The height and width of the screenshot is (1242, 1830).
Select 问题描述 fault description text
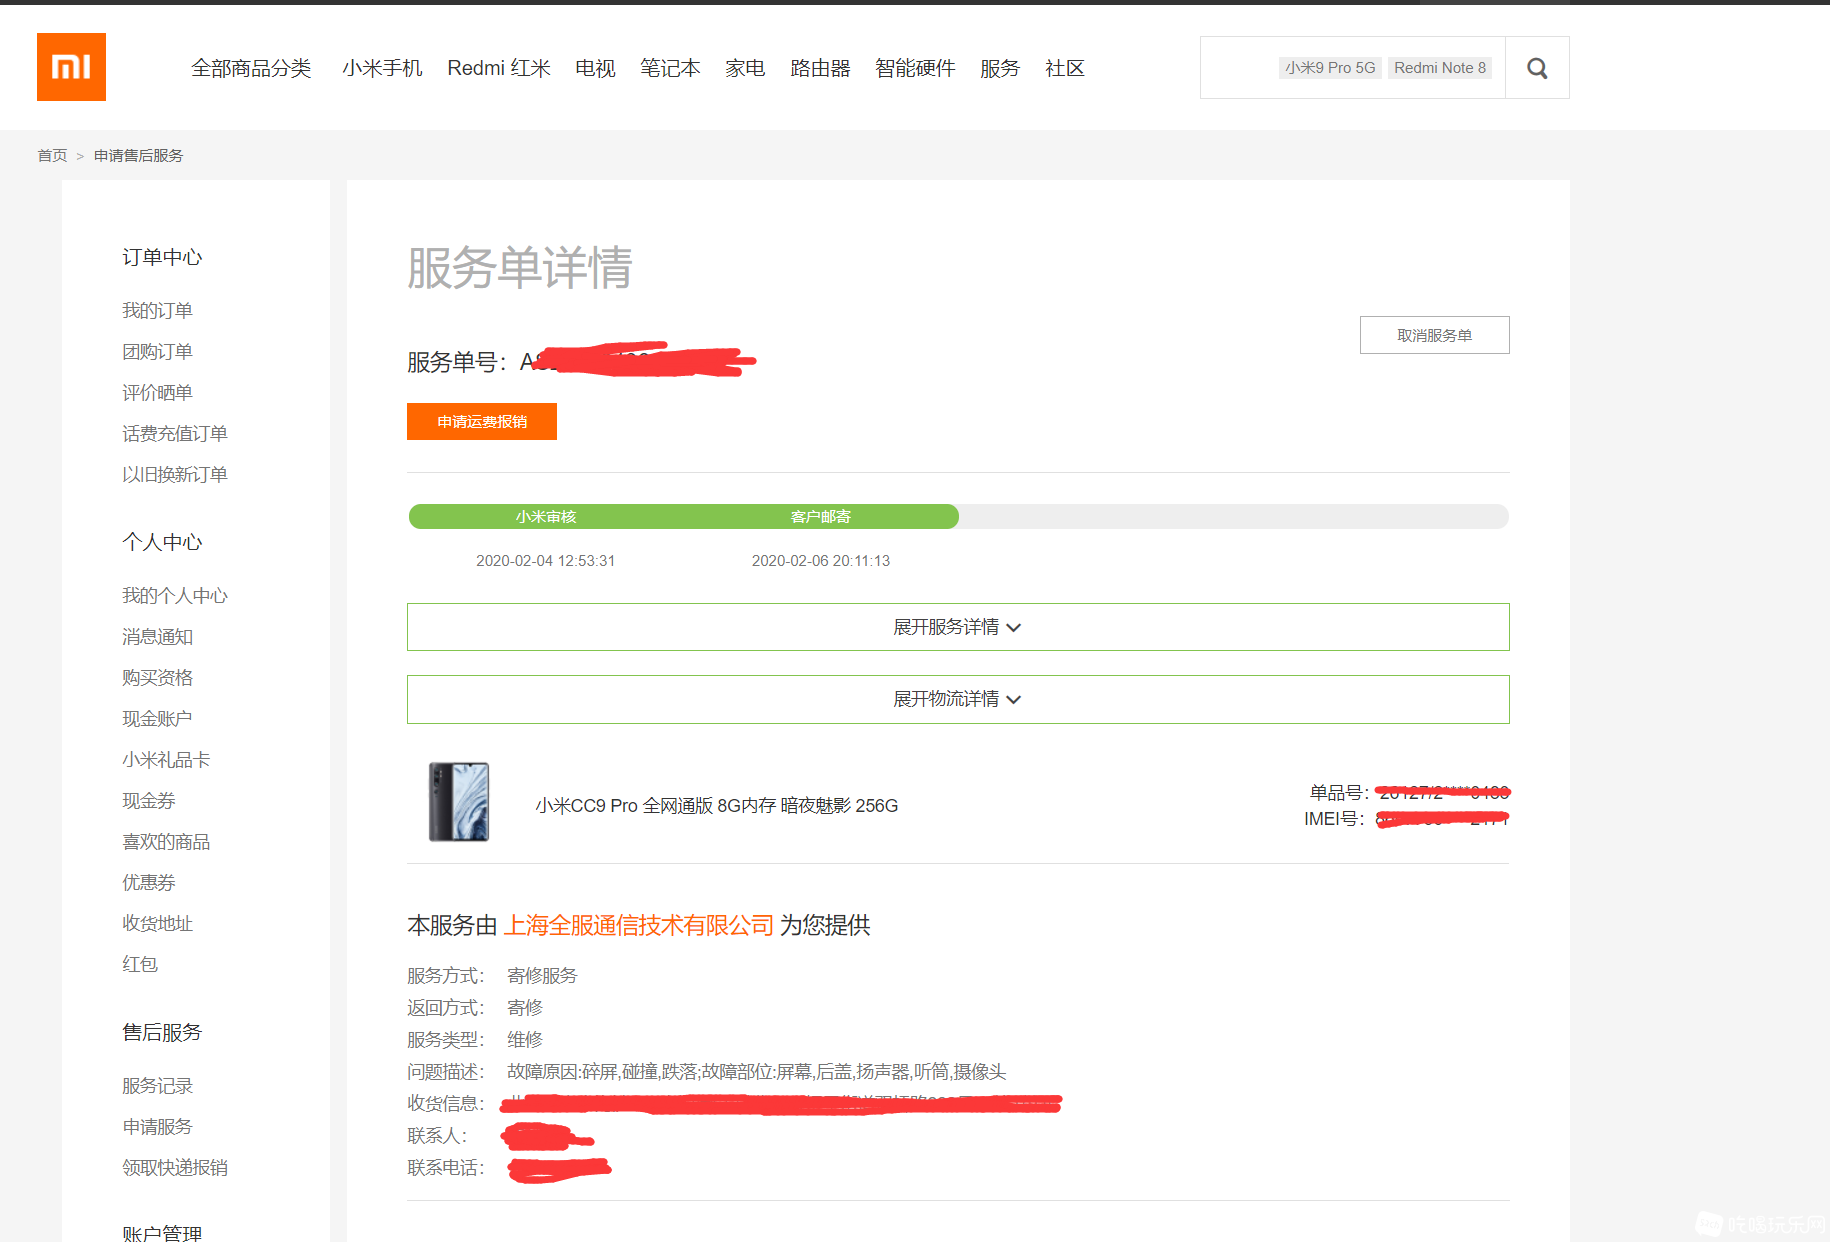[756, 1072]
